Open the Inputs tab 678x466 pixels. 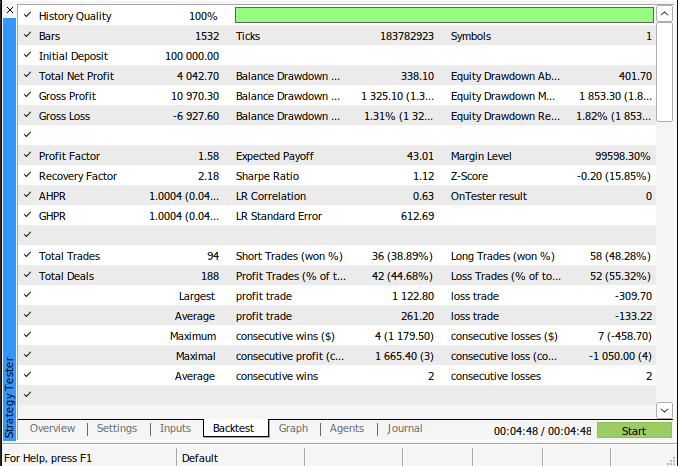[x=175, y=428]
